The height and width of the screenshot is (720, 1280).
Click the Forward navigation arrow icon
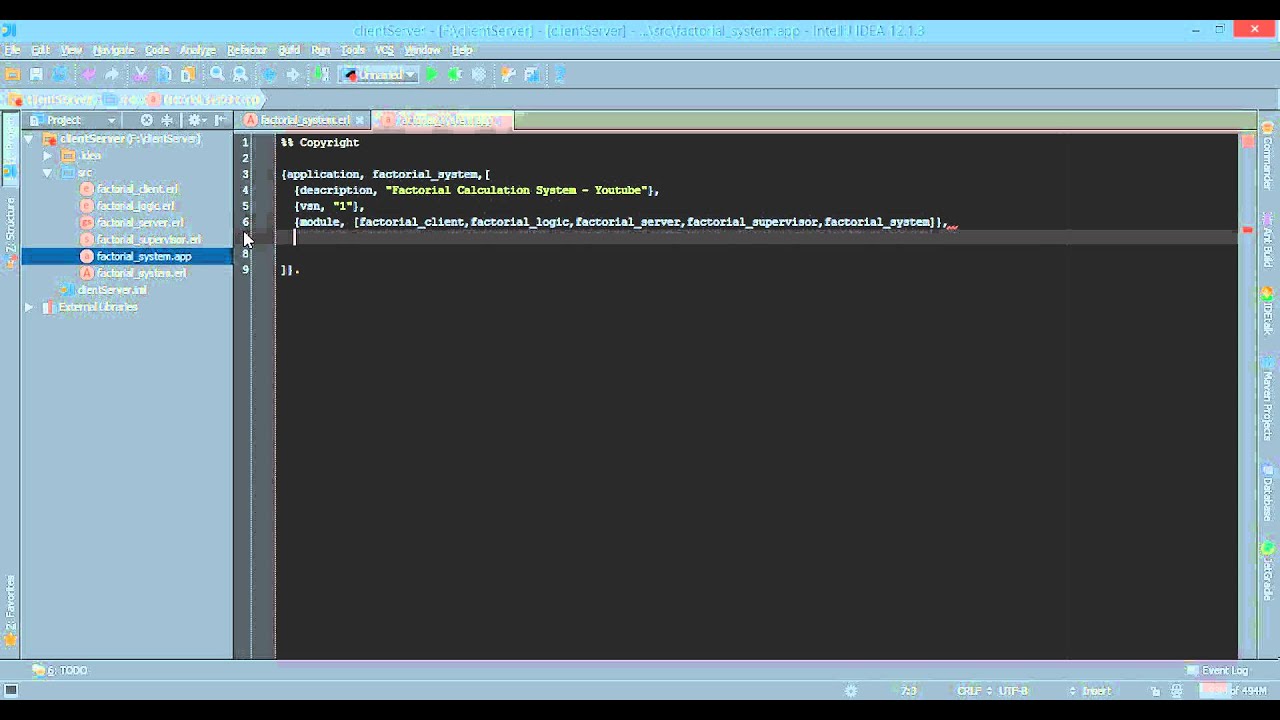(x=292, y=75)
